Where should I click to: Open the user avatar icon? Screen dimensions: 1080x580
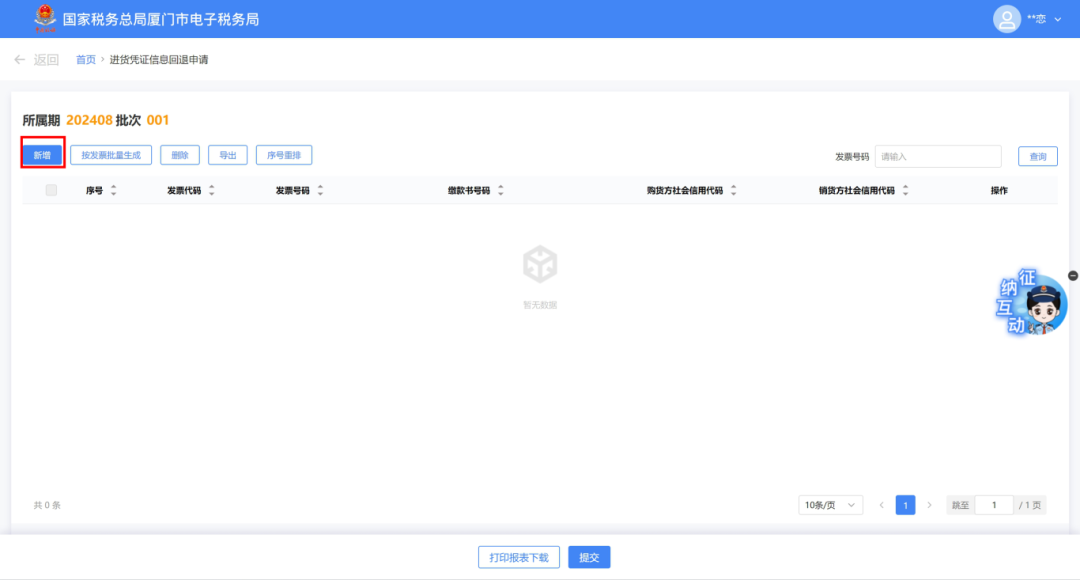click(x=1006, y=19)
